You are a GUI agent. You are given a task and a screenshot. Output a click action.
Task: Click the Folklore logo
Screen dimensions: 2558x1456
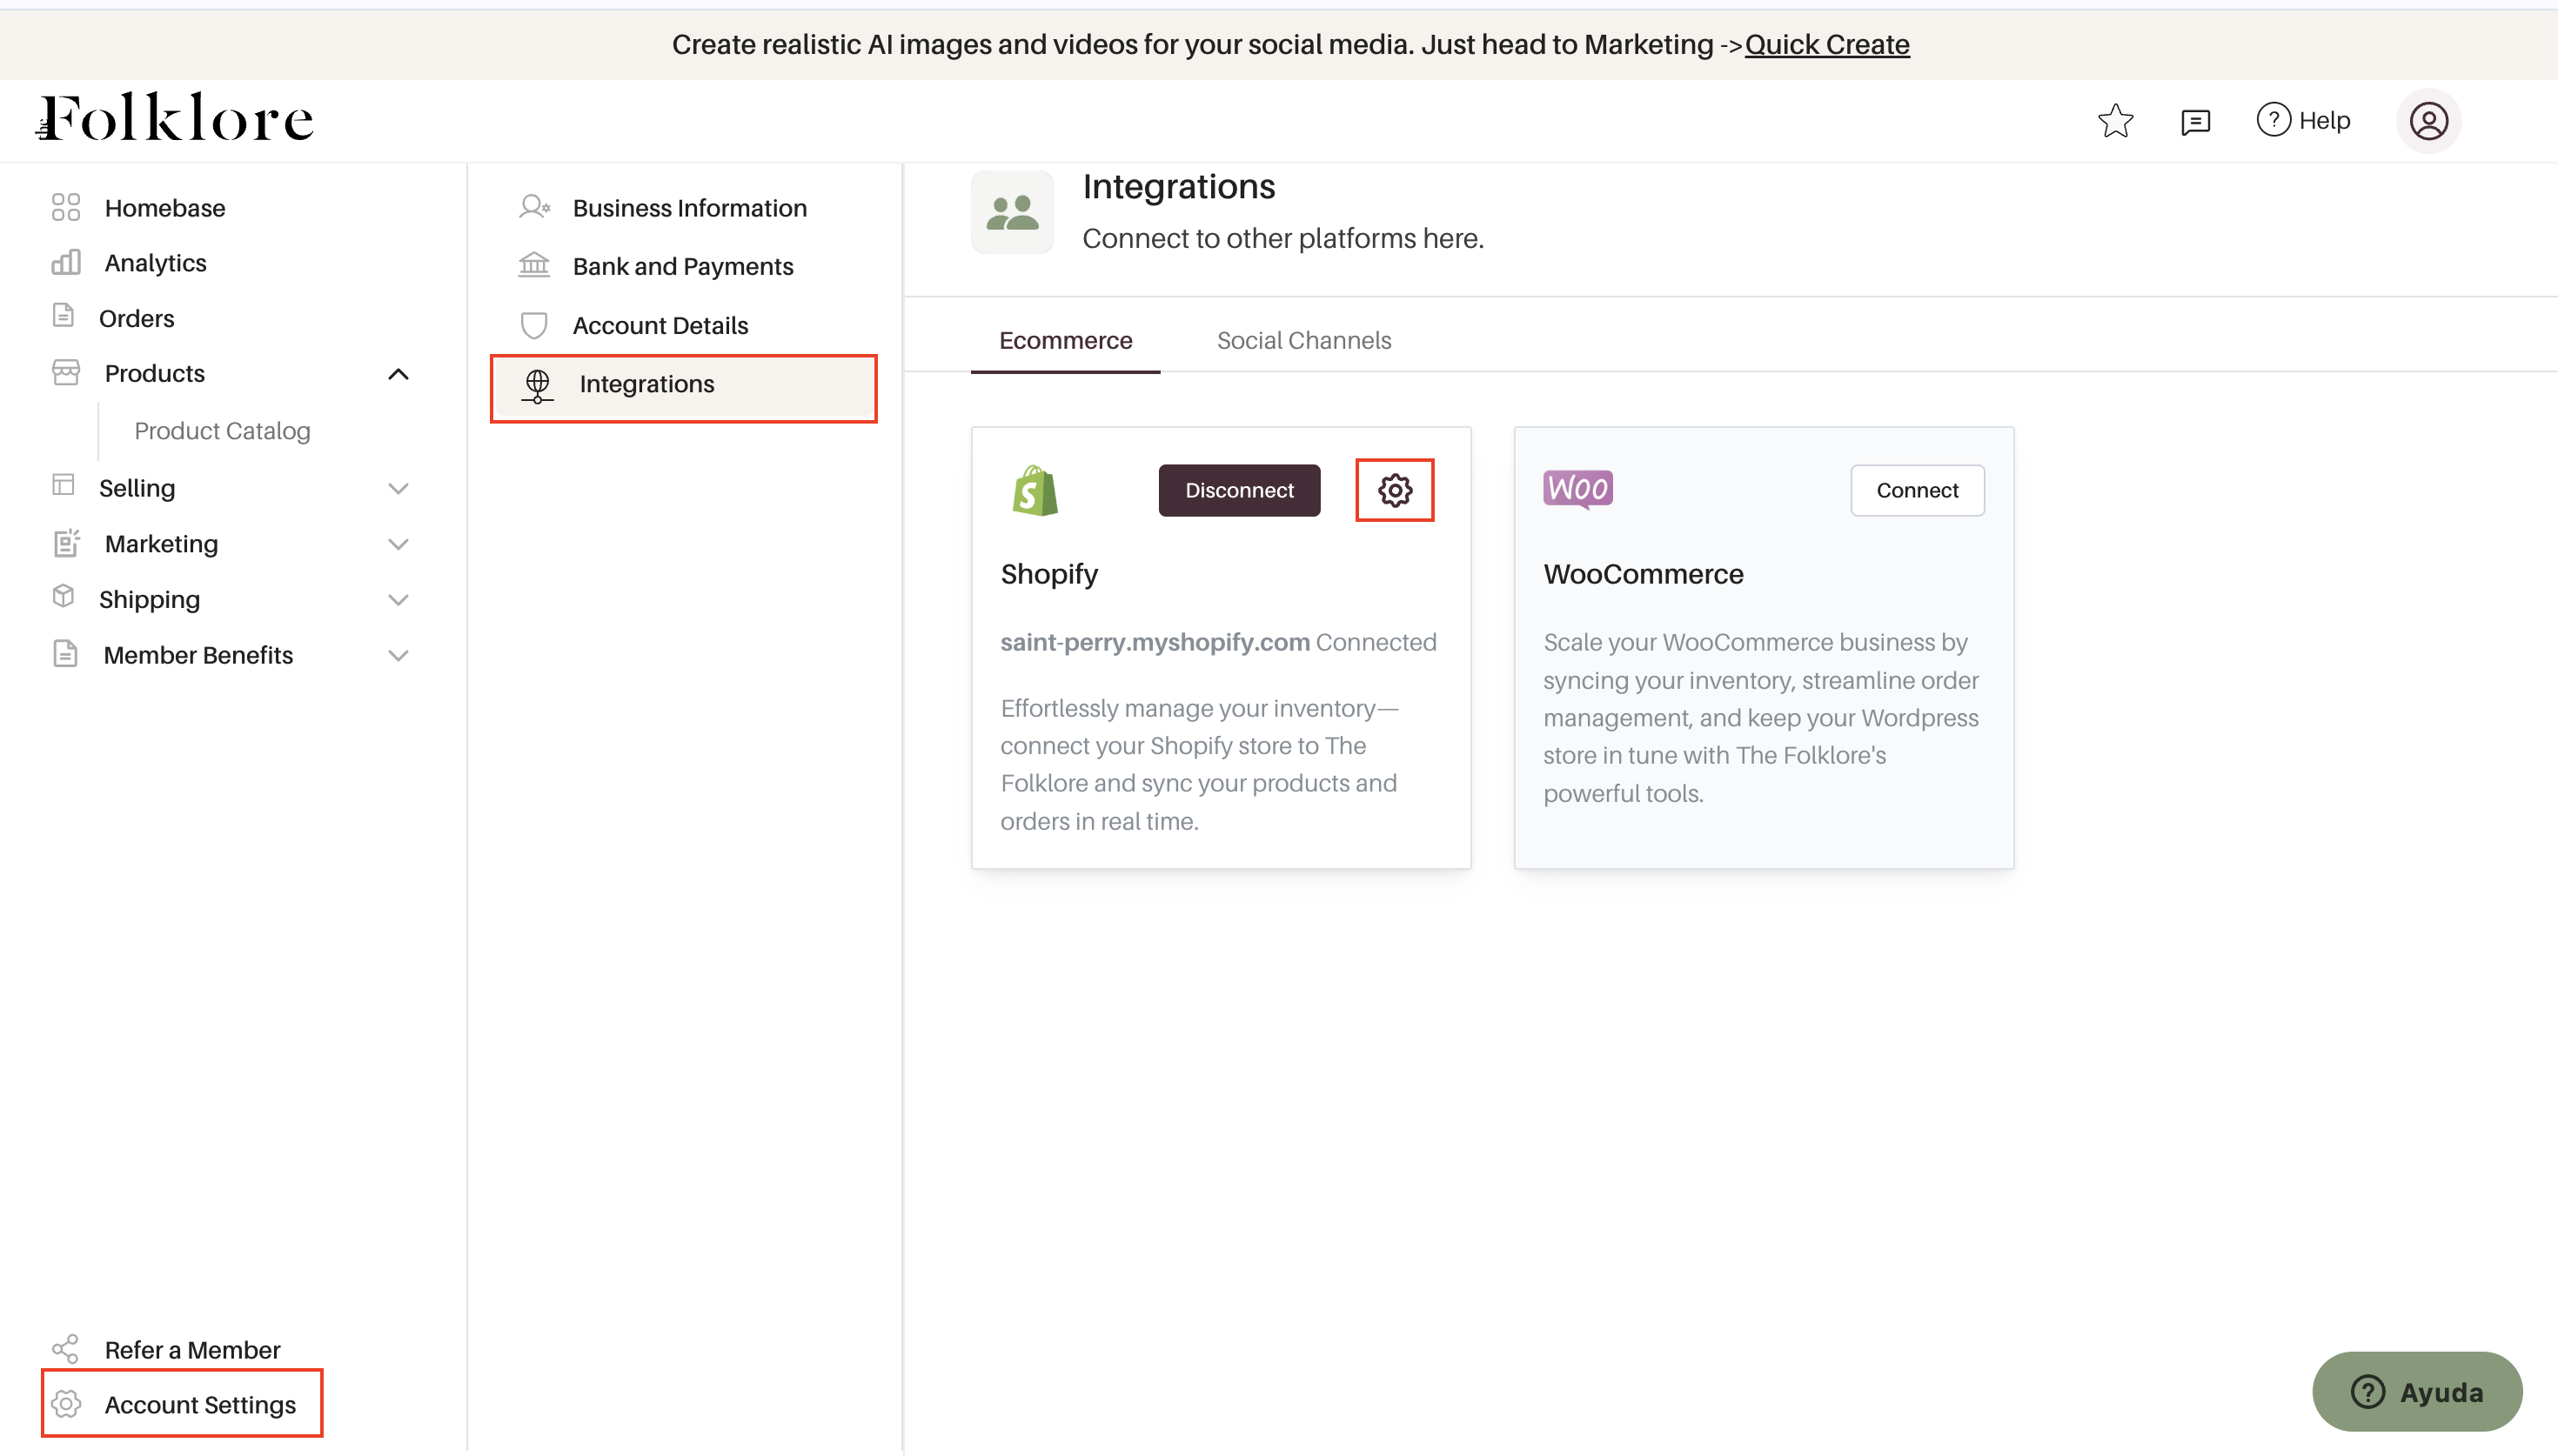coord(176,118)
